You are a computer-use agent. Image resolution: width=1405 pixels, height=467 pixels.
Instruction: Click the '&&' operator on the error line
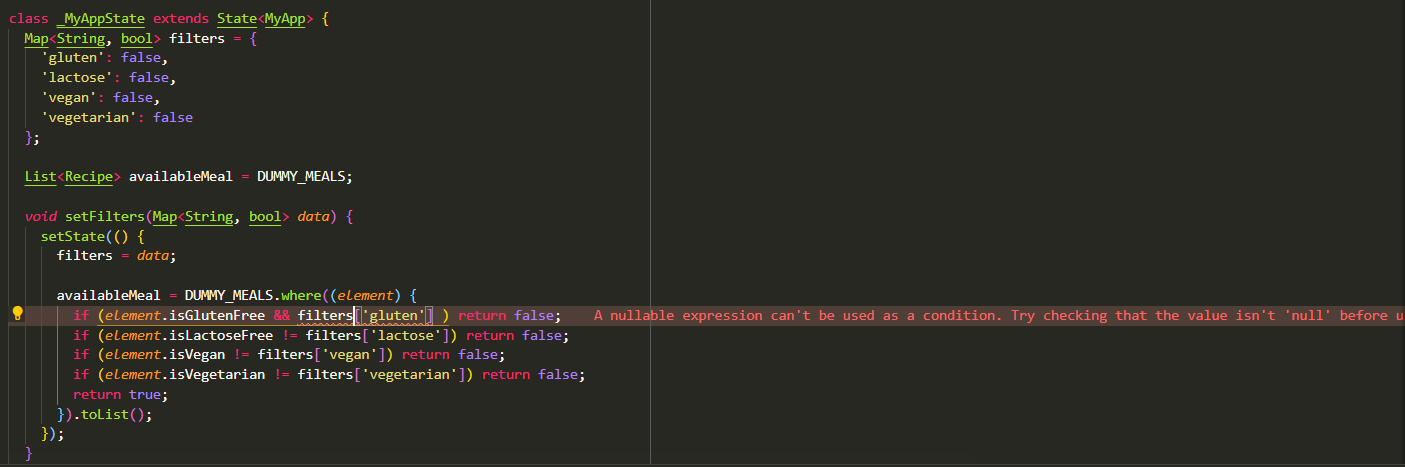tap(281, 316)
